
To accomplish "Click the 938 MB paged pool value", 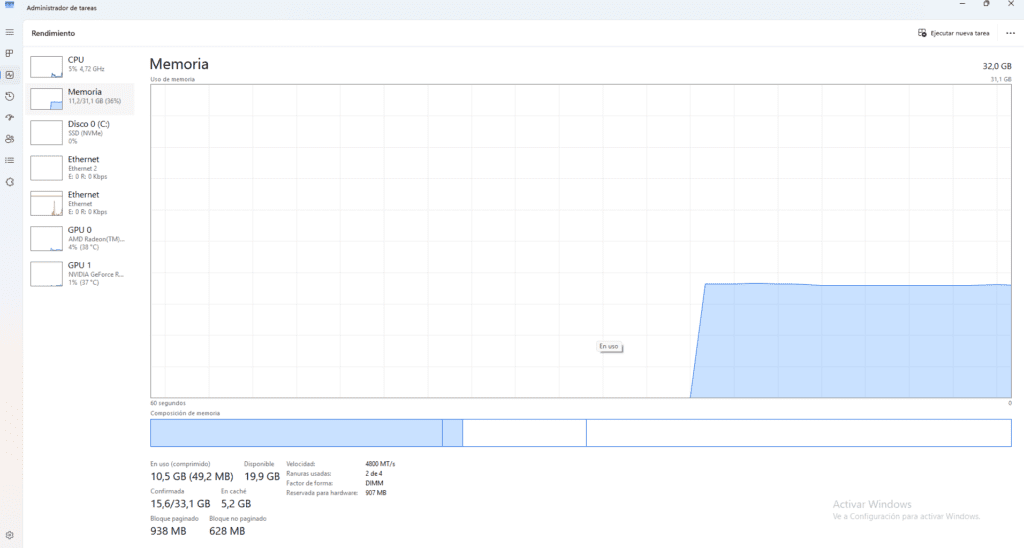I will coord(168,531).
